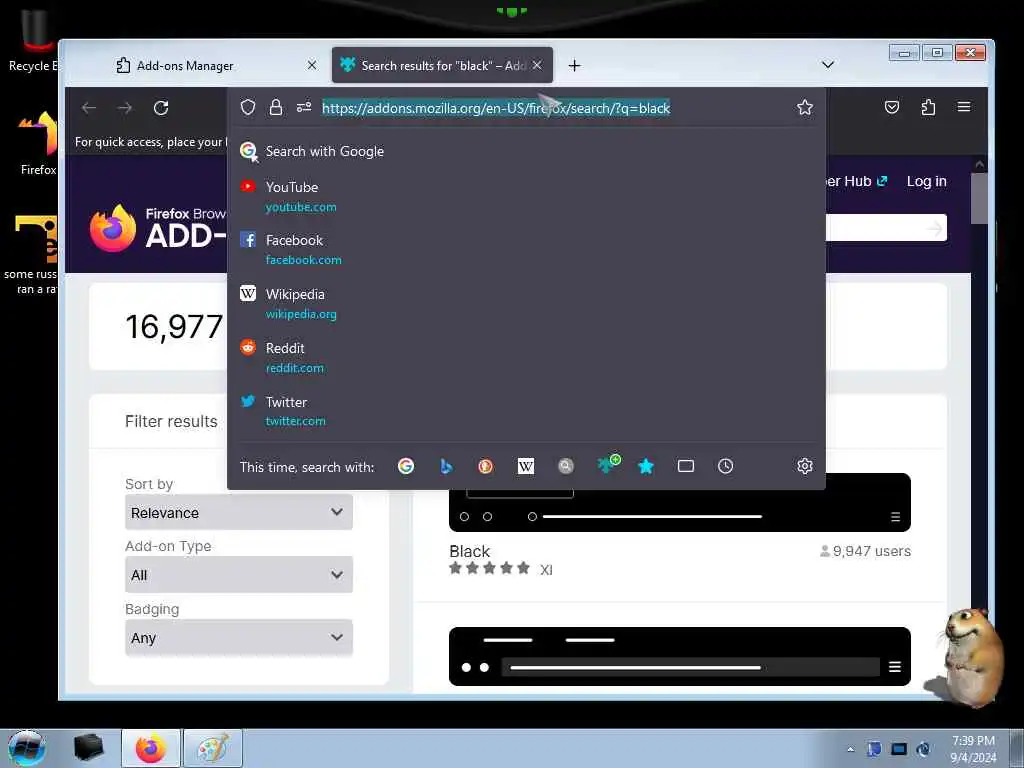1024x768 pixels.
Task: Bookmark this page with the star icon
Action: coord(805,107)
